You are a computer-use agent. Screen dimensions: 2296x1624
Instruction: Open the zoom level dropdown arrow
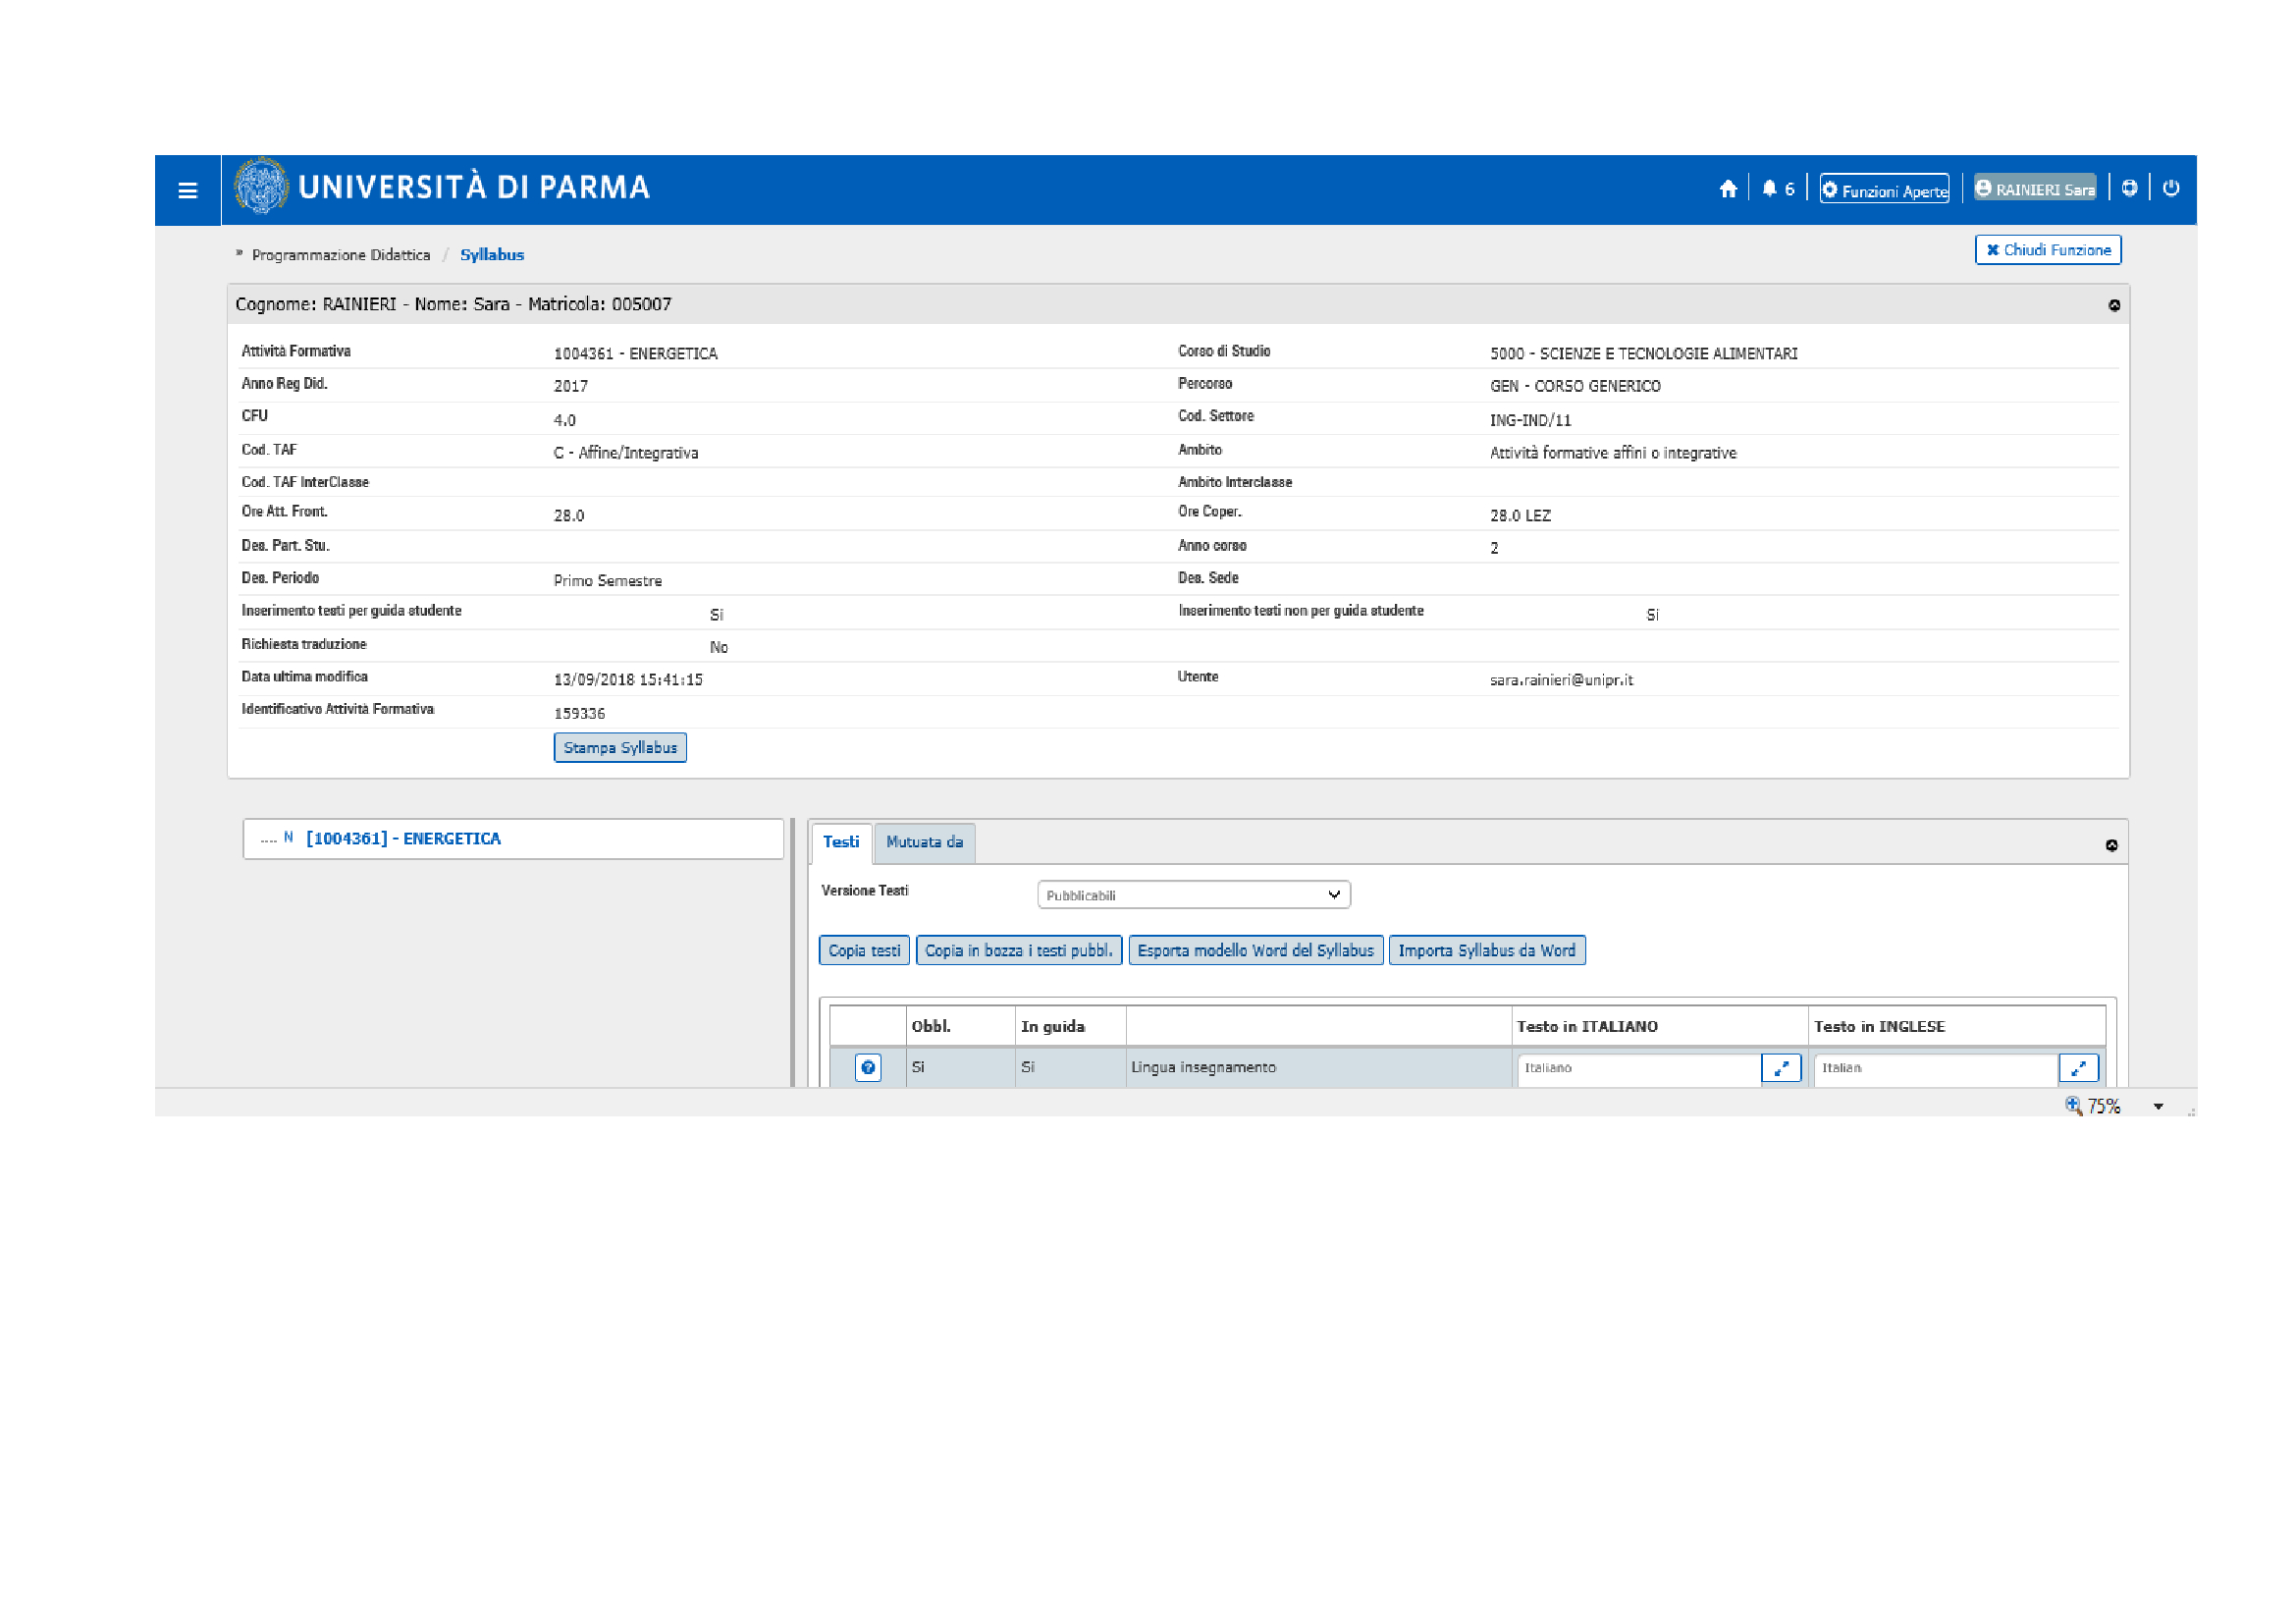[x=2158, y=1107]
